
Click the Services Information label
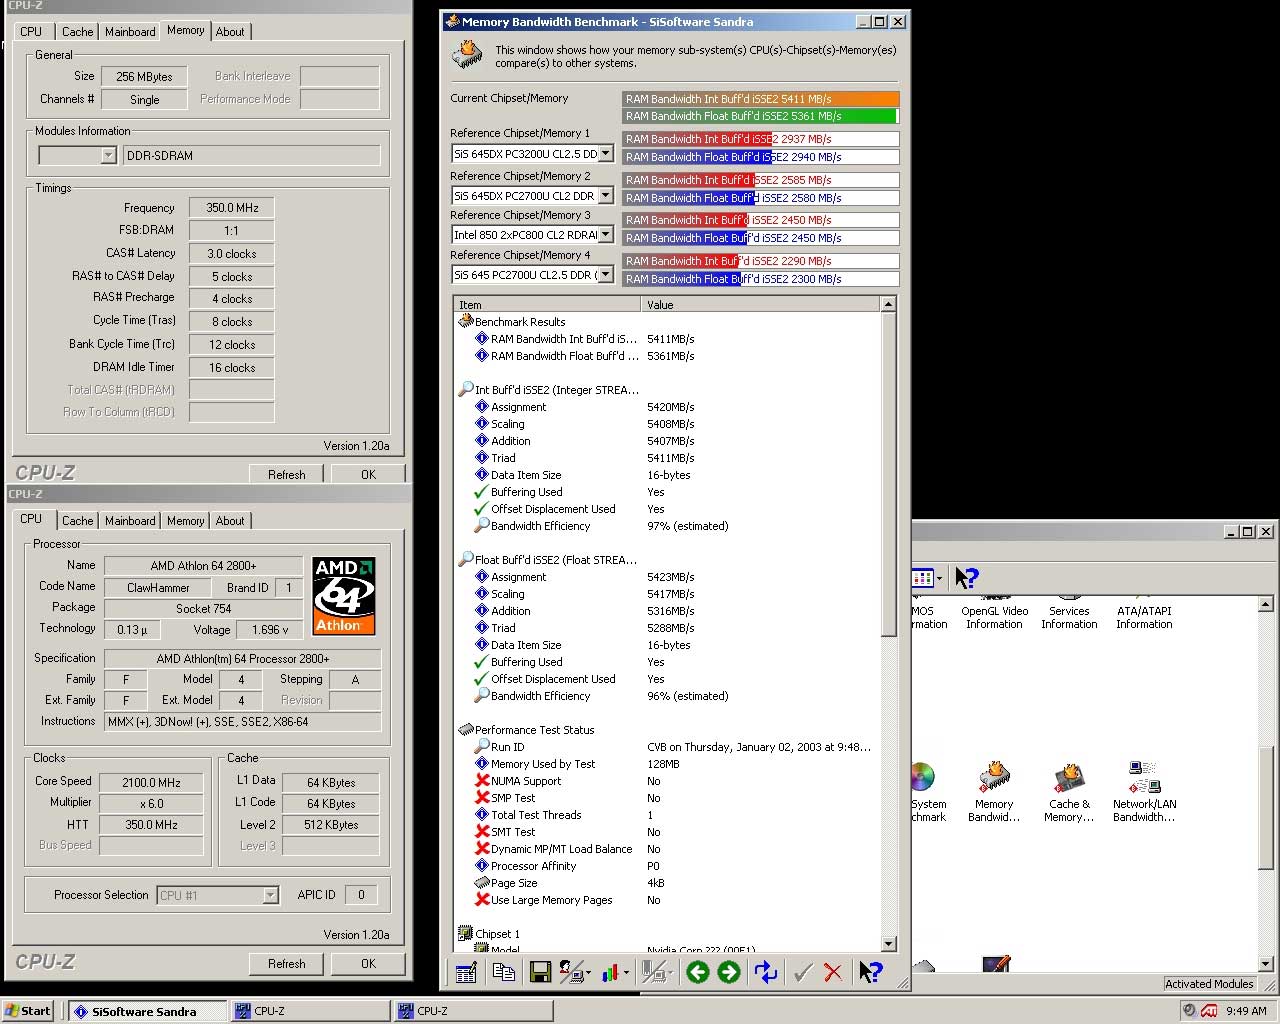click(1069, 618)
